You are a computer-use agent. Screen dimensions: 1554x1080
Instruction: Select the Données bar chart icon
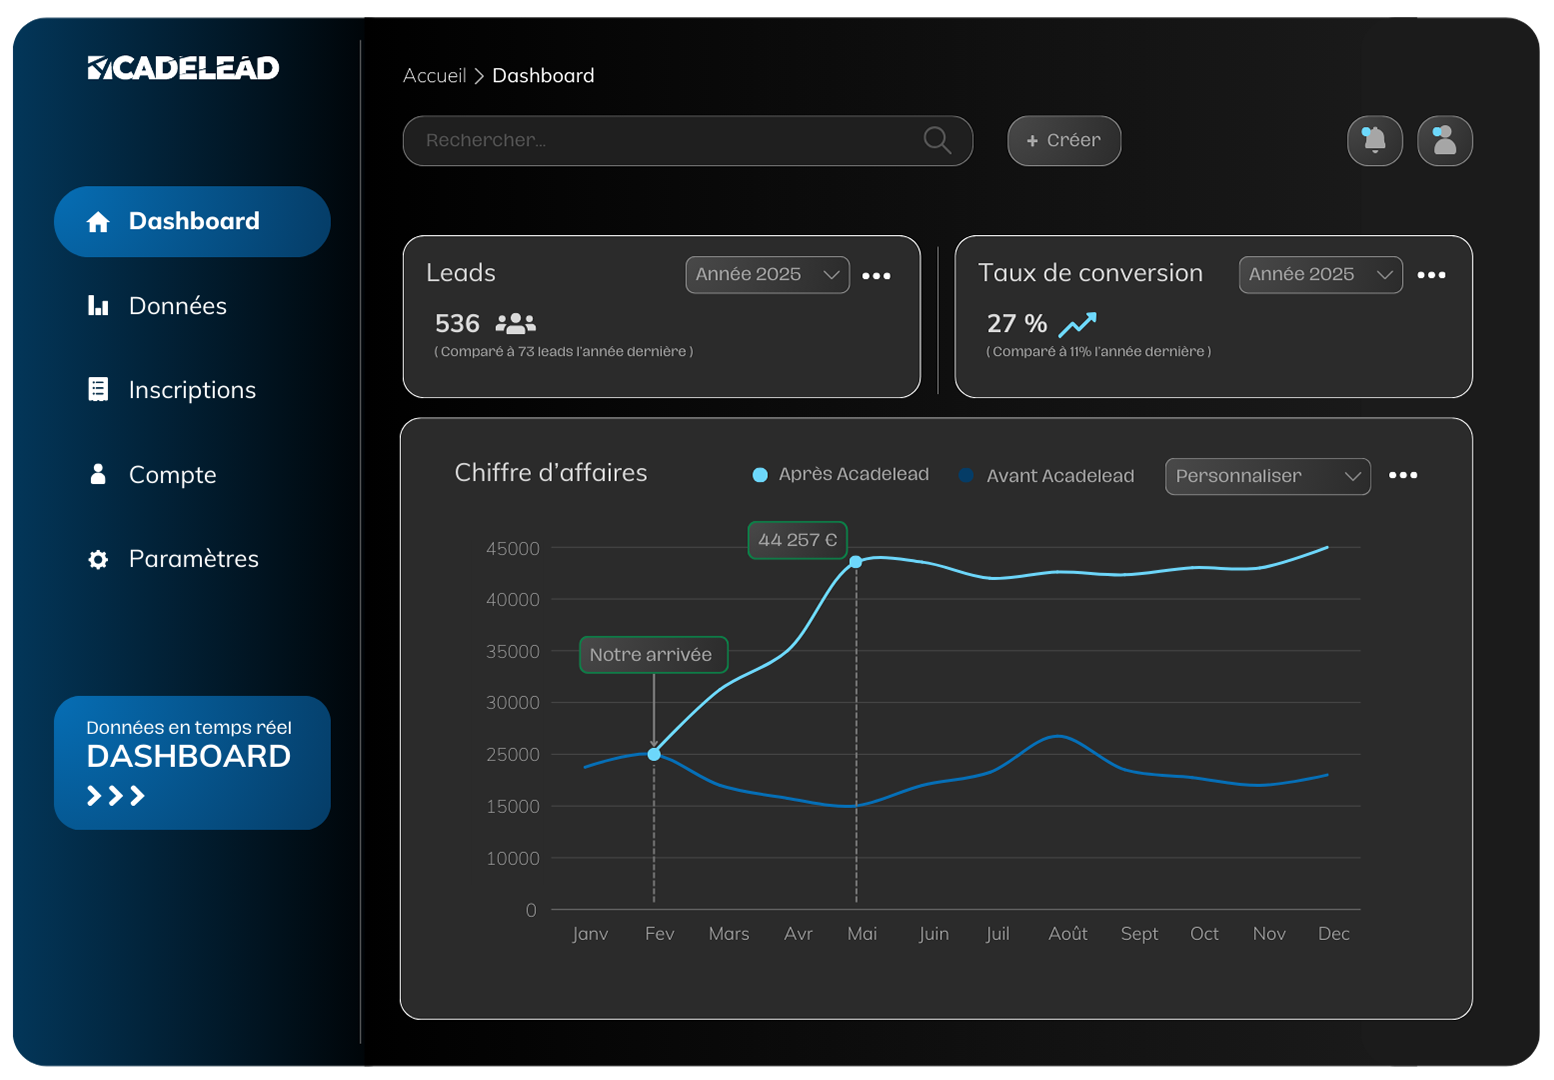98,306
